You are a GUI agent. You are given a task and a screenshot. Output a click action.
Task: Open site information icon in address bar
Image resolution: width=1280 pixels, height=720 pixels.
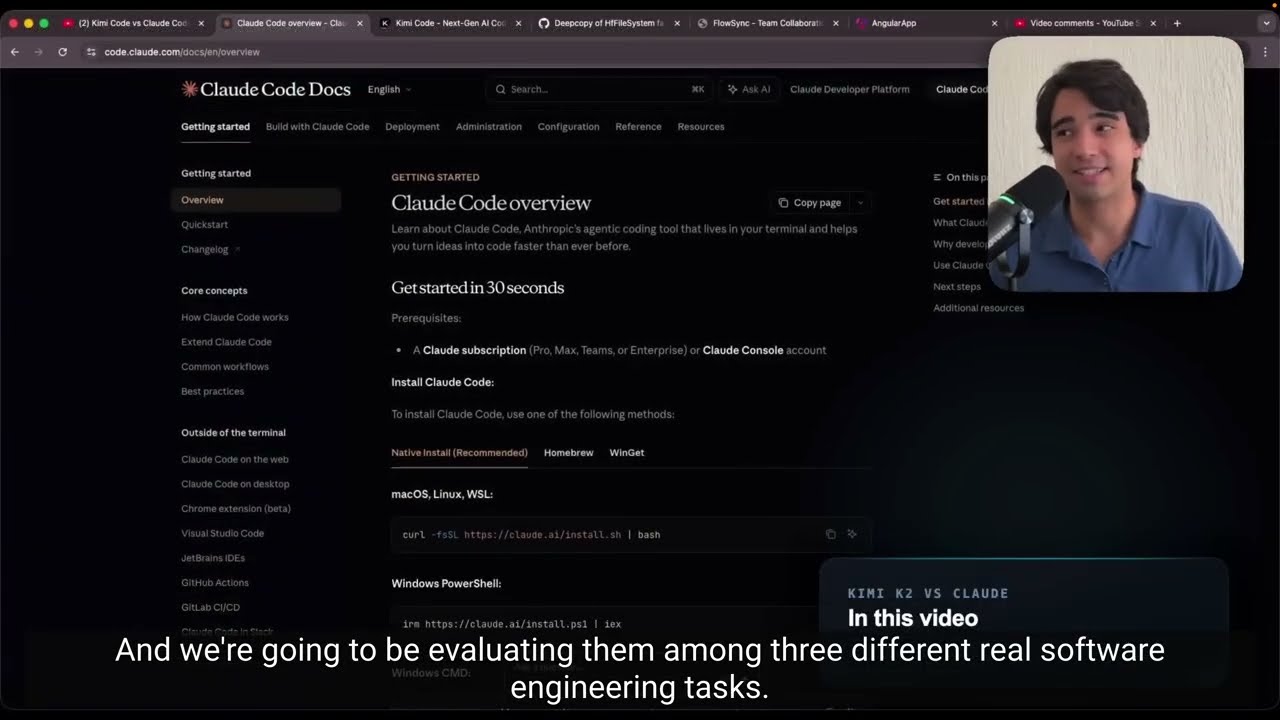91,52
